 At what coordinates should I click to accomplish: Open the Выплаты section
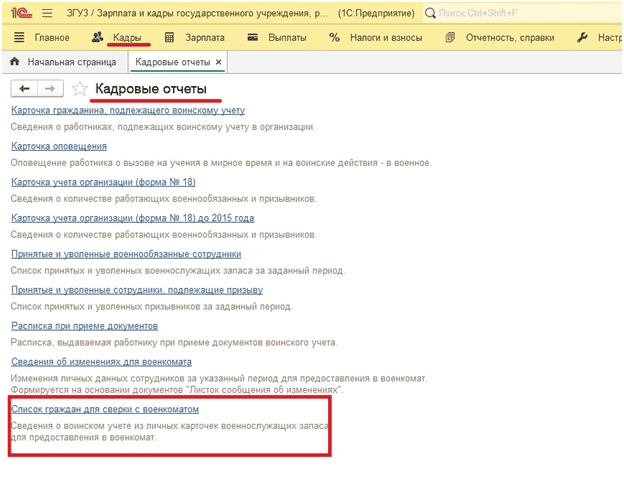[287, 38]
